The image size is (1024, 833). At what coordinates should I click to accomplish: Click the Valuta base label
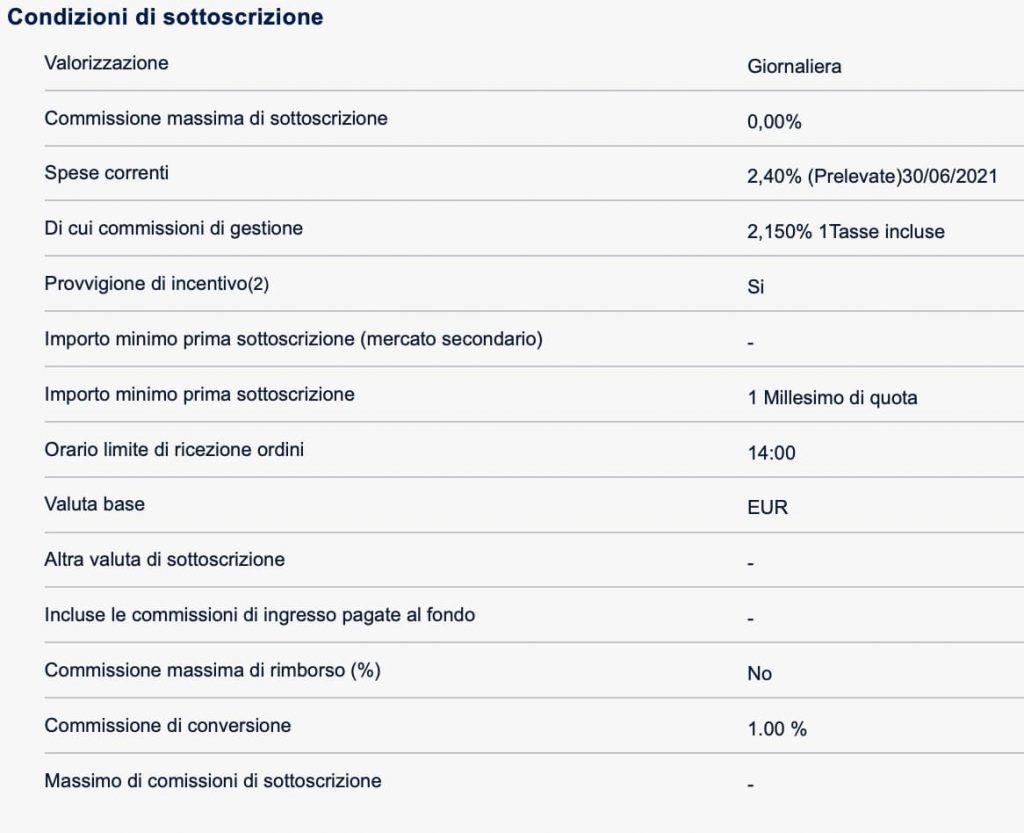pos(95,504)
